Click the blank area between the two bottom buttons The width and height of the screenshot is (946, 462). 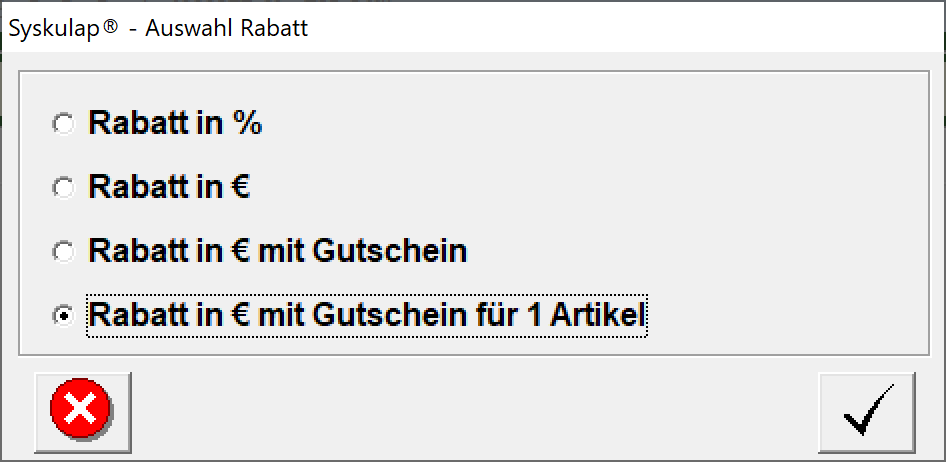(474, 413)
